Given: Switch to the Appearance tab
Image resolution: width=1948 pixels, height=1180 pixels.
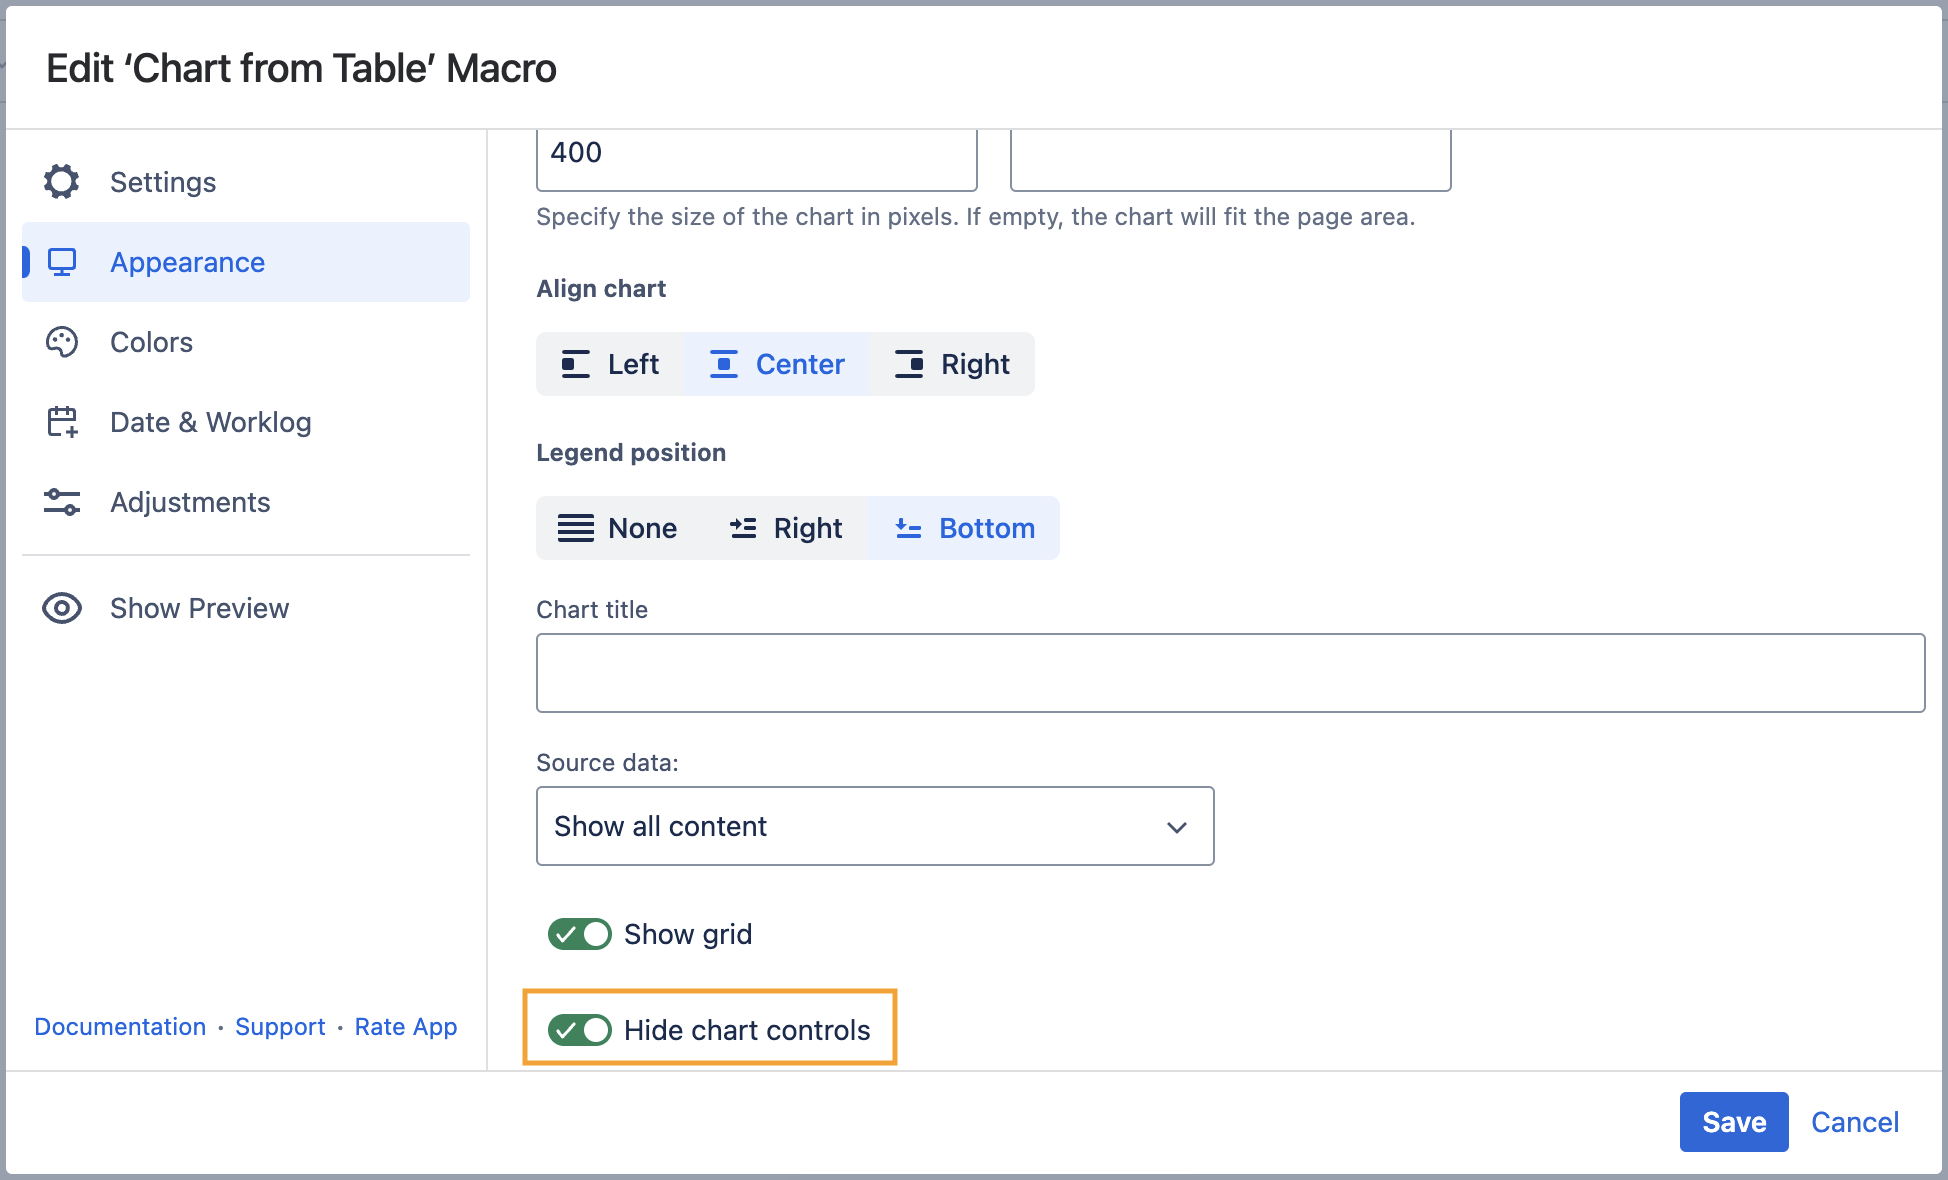Looking at the screenshot, I should (x=187, y=262).
